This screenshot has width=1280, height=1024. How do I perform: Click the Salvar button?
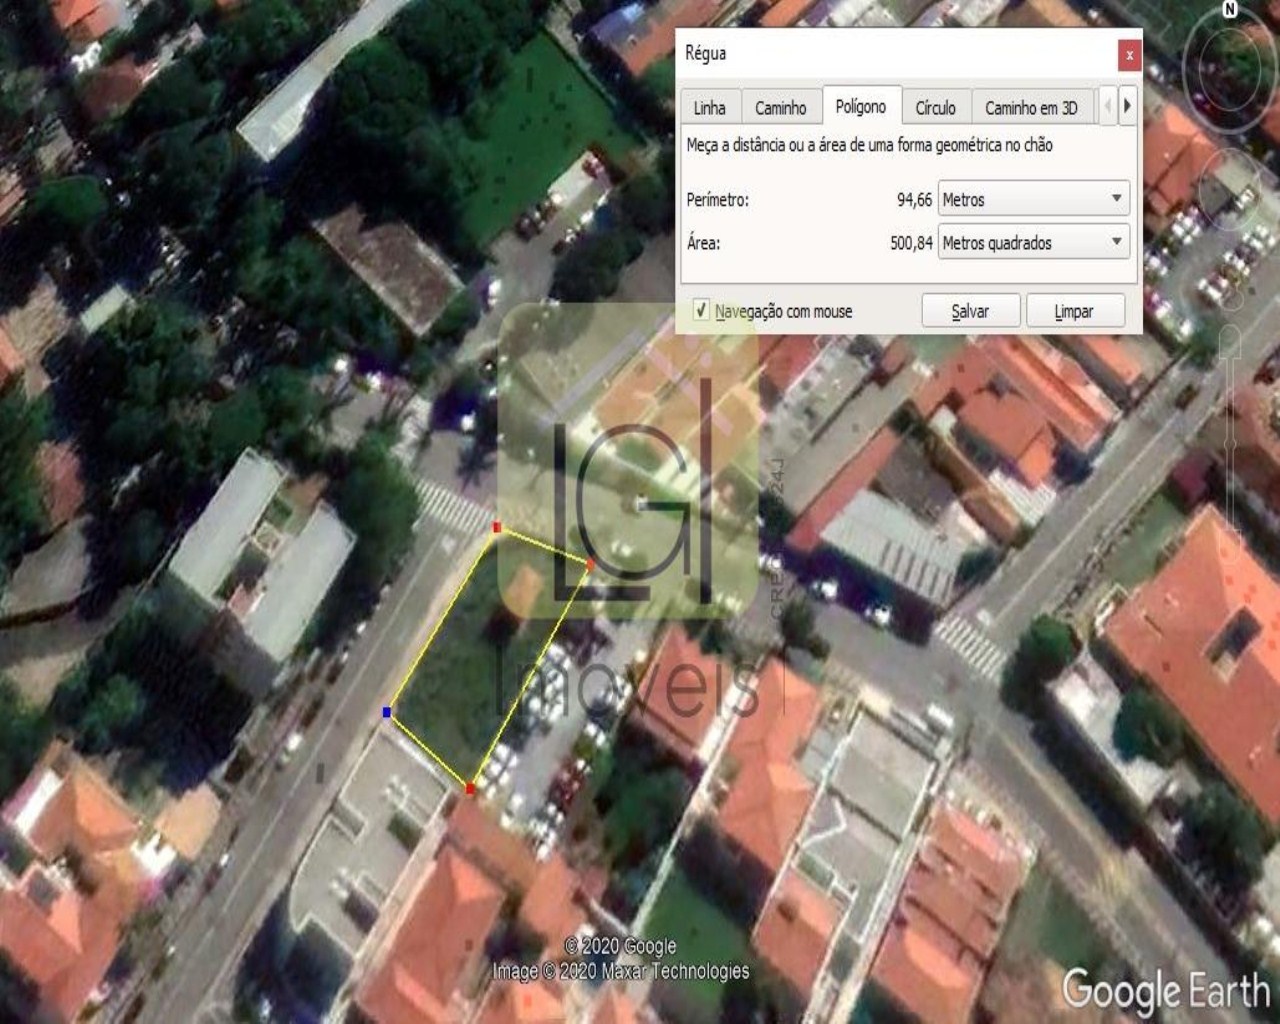(970, 311)
